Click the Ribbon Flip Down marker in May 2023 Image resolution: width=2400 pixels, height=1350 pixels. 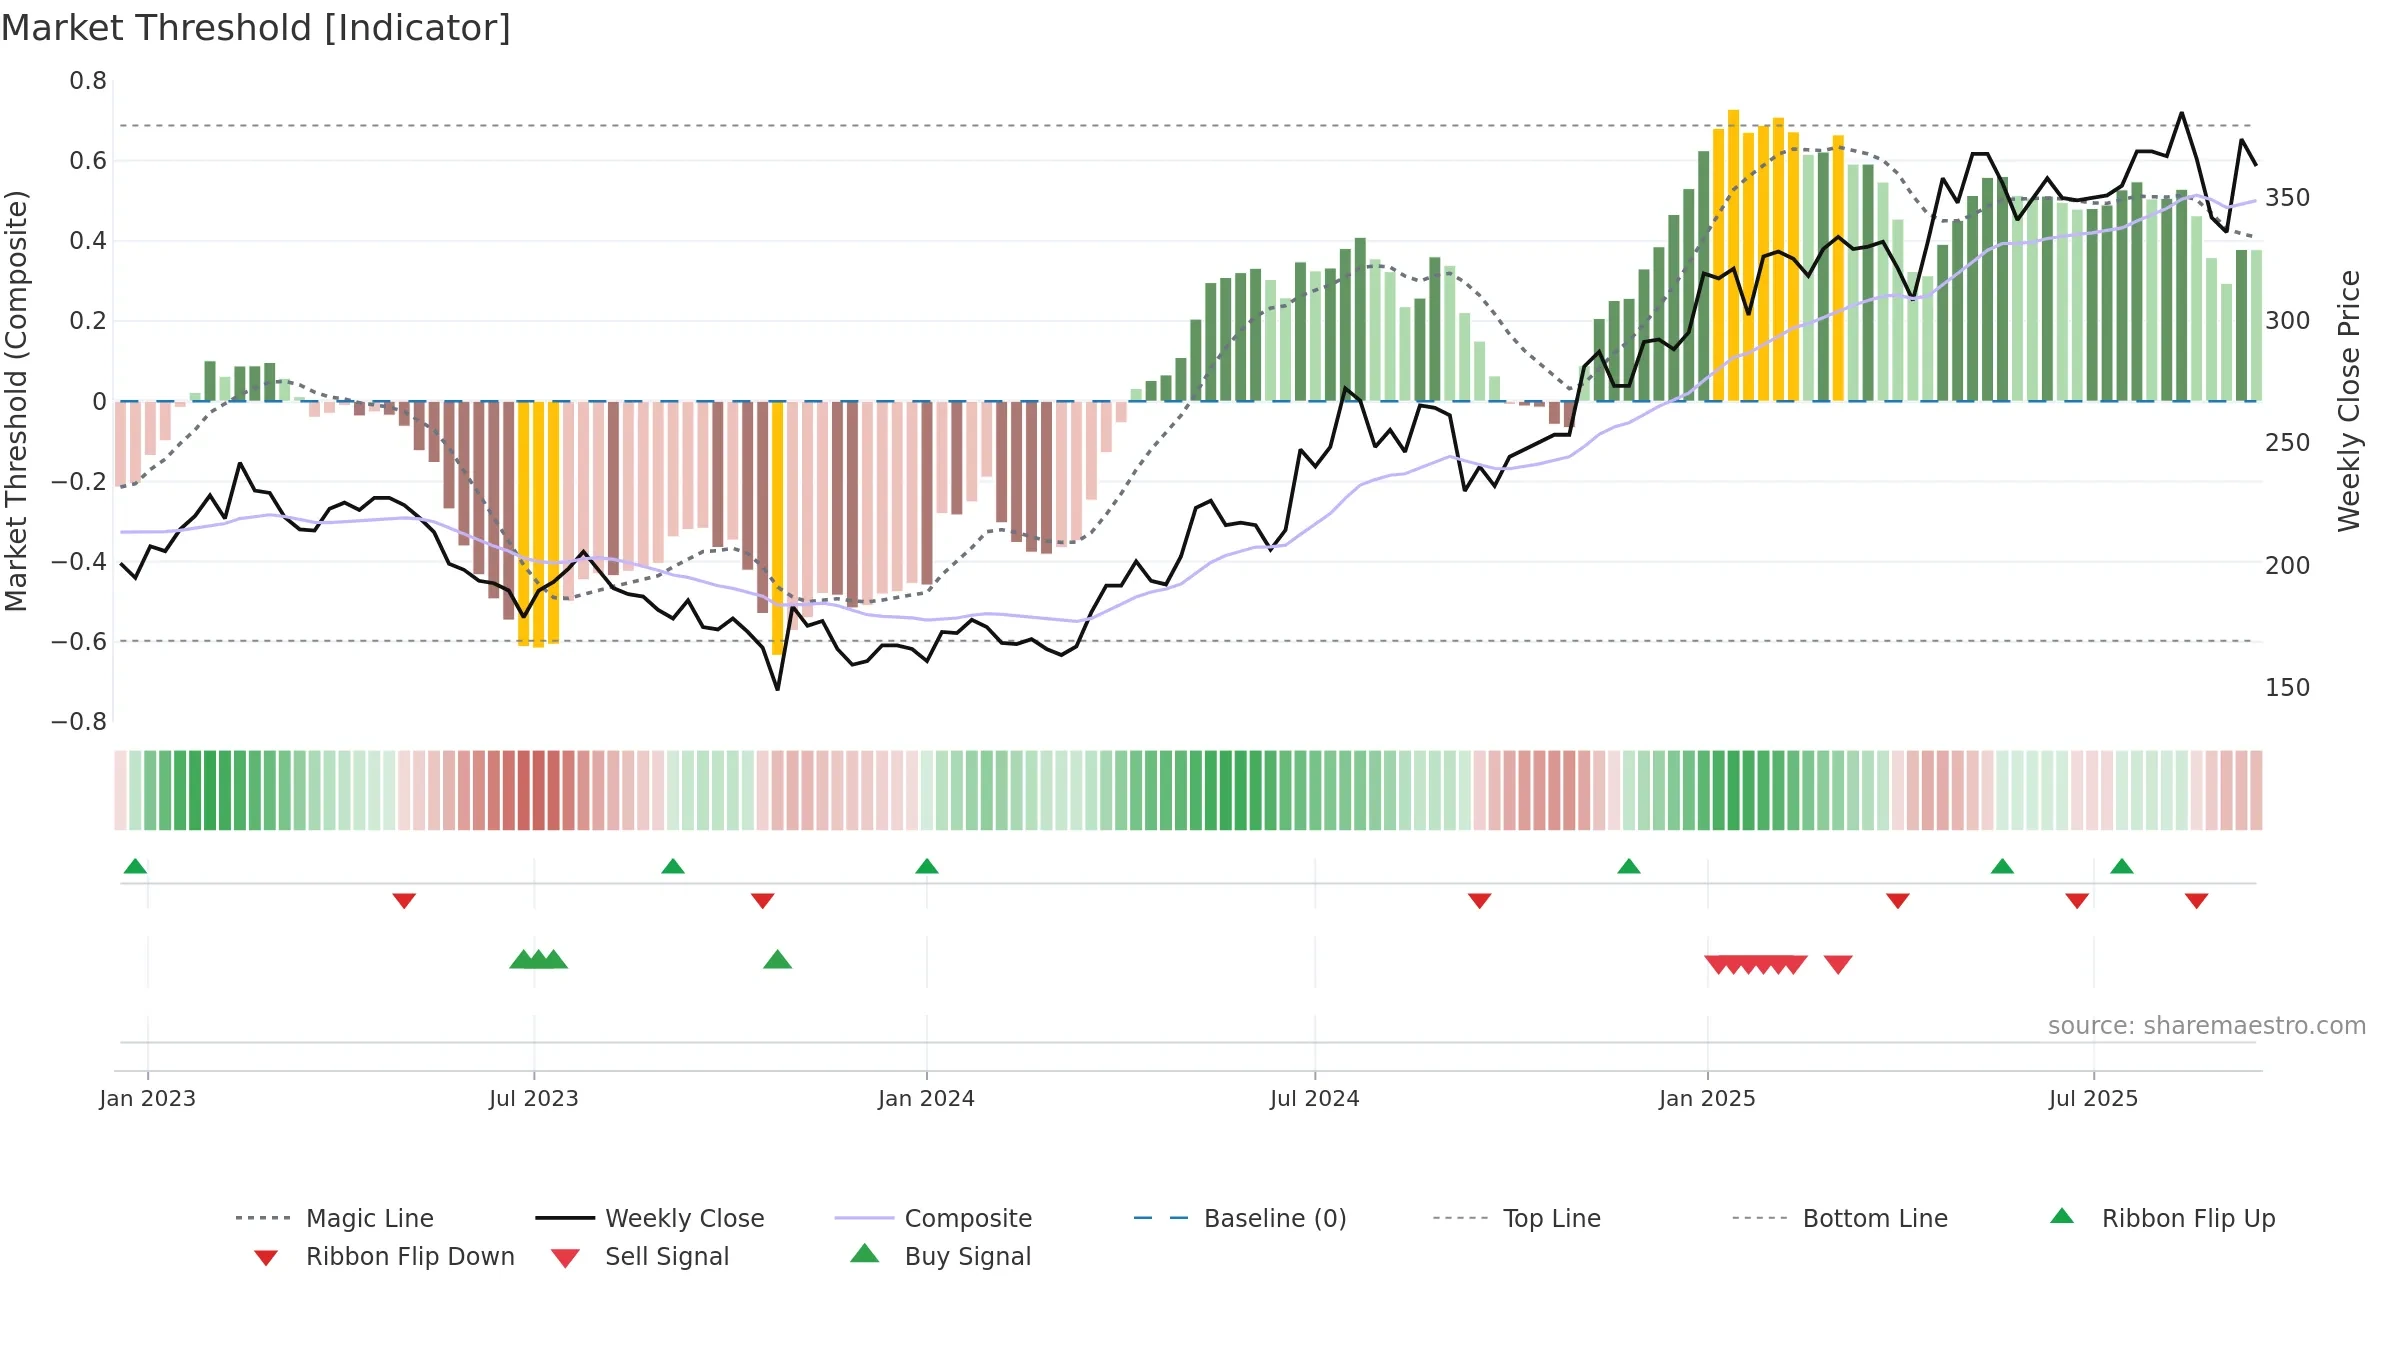404,901
